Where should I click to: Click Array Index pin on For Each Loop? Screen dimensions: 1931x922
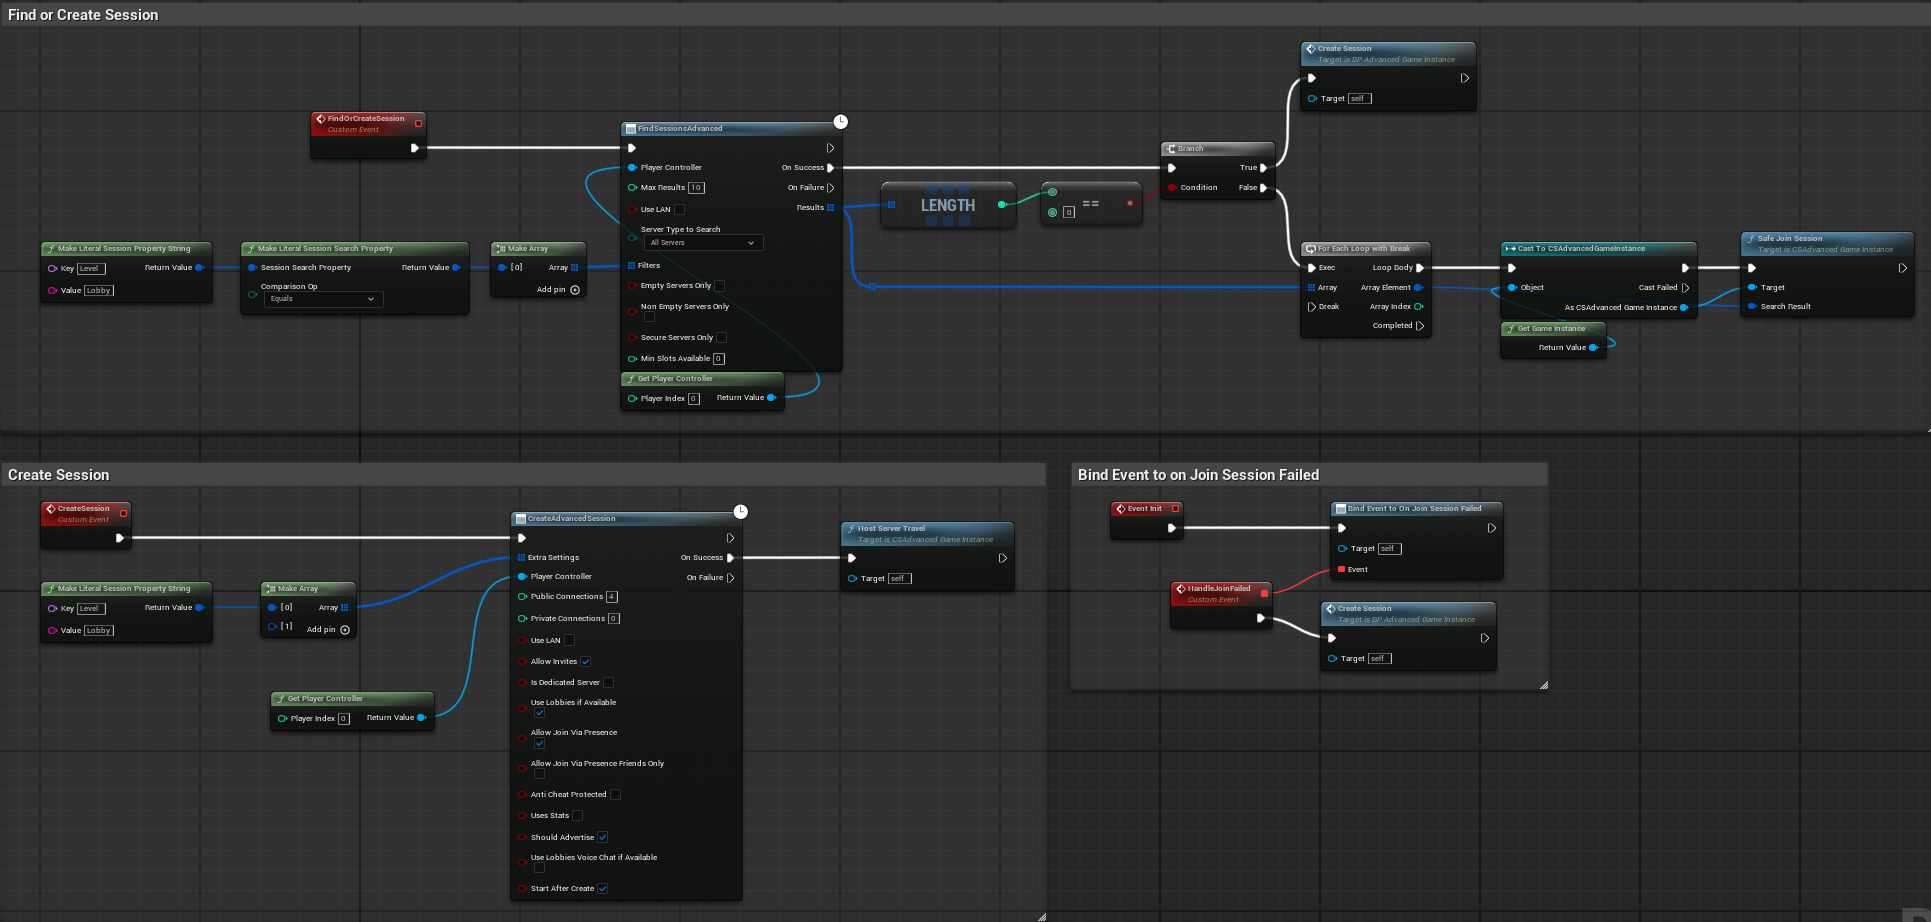pos(1418,307)
